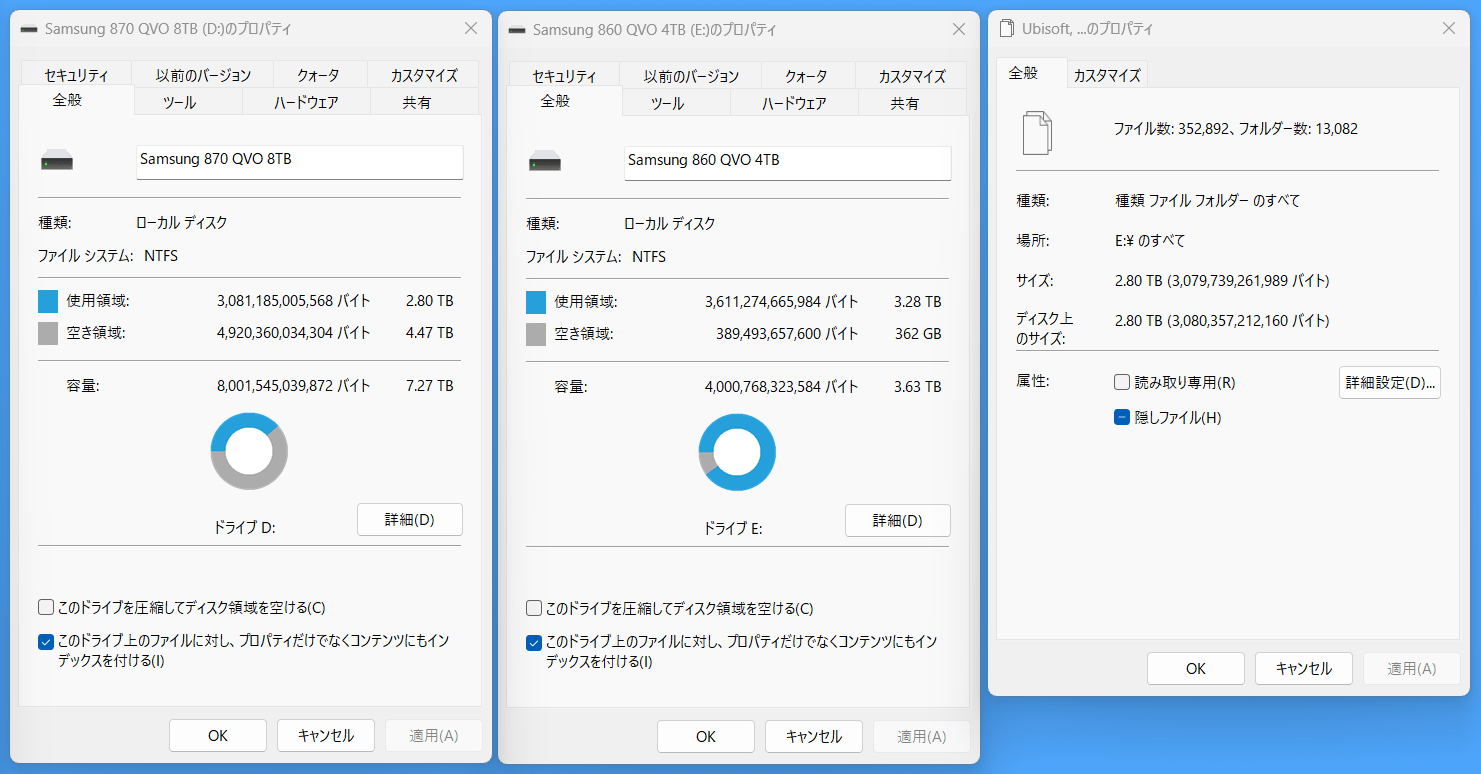The width and height of the screenshot is (1481, 774).
Task: Click the volume name field Samsung 860 QVO 4TB
Action: coord(787,163)
